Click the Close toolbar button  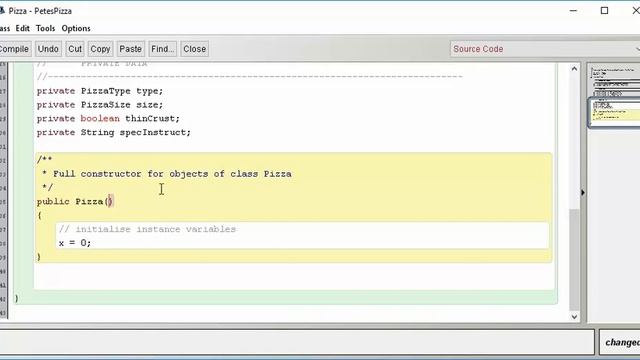pos(195,49)
